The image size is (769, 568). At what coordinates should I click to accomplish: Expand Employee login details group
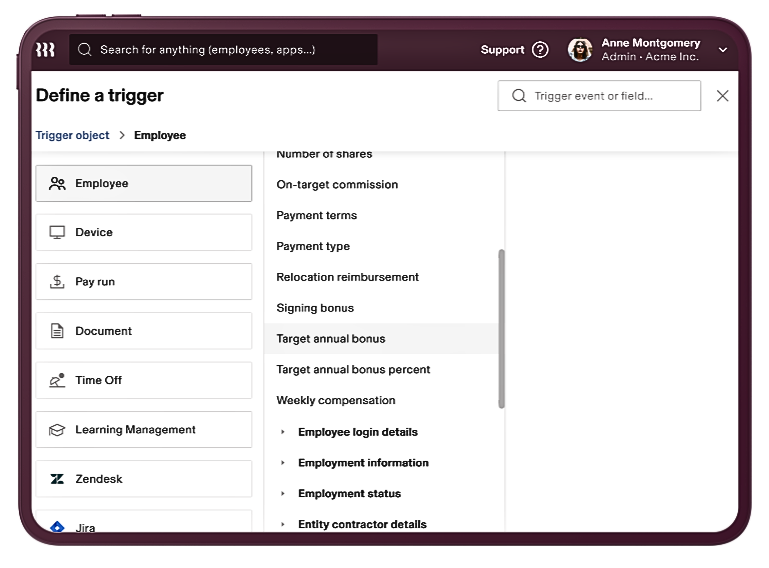[x=282, y=432]
